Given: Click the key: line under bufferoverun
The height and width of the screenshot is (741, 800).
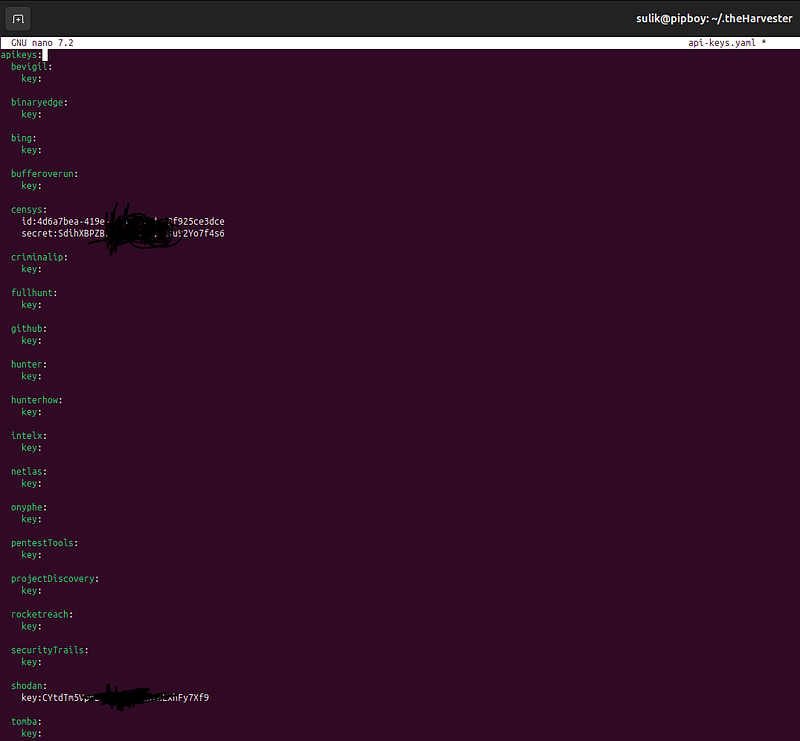Looking at the screenshot, I should click(x=32, y=186).
